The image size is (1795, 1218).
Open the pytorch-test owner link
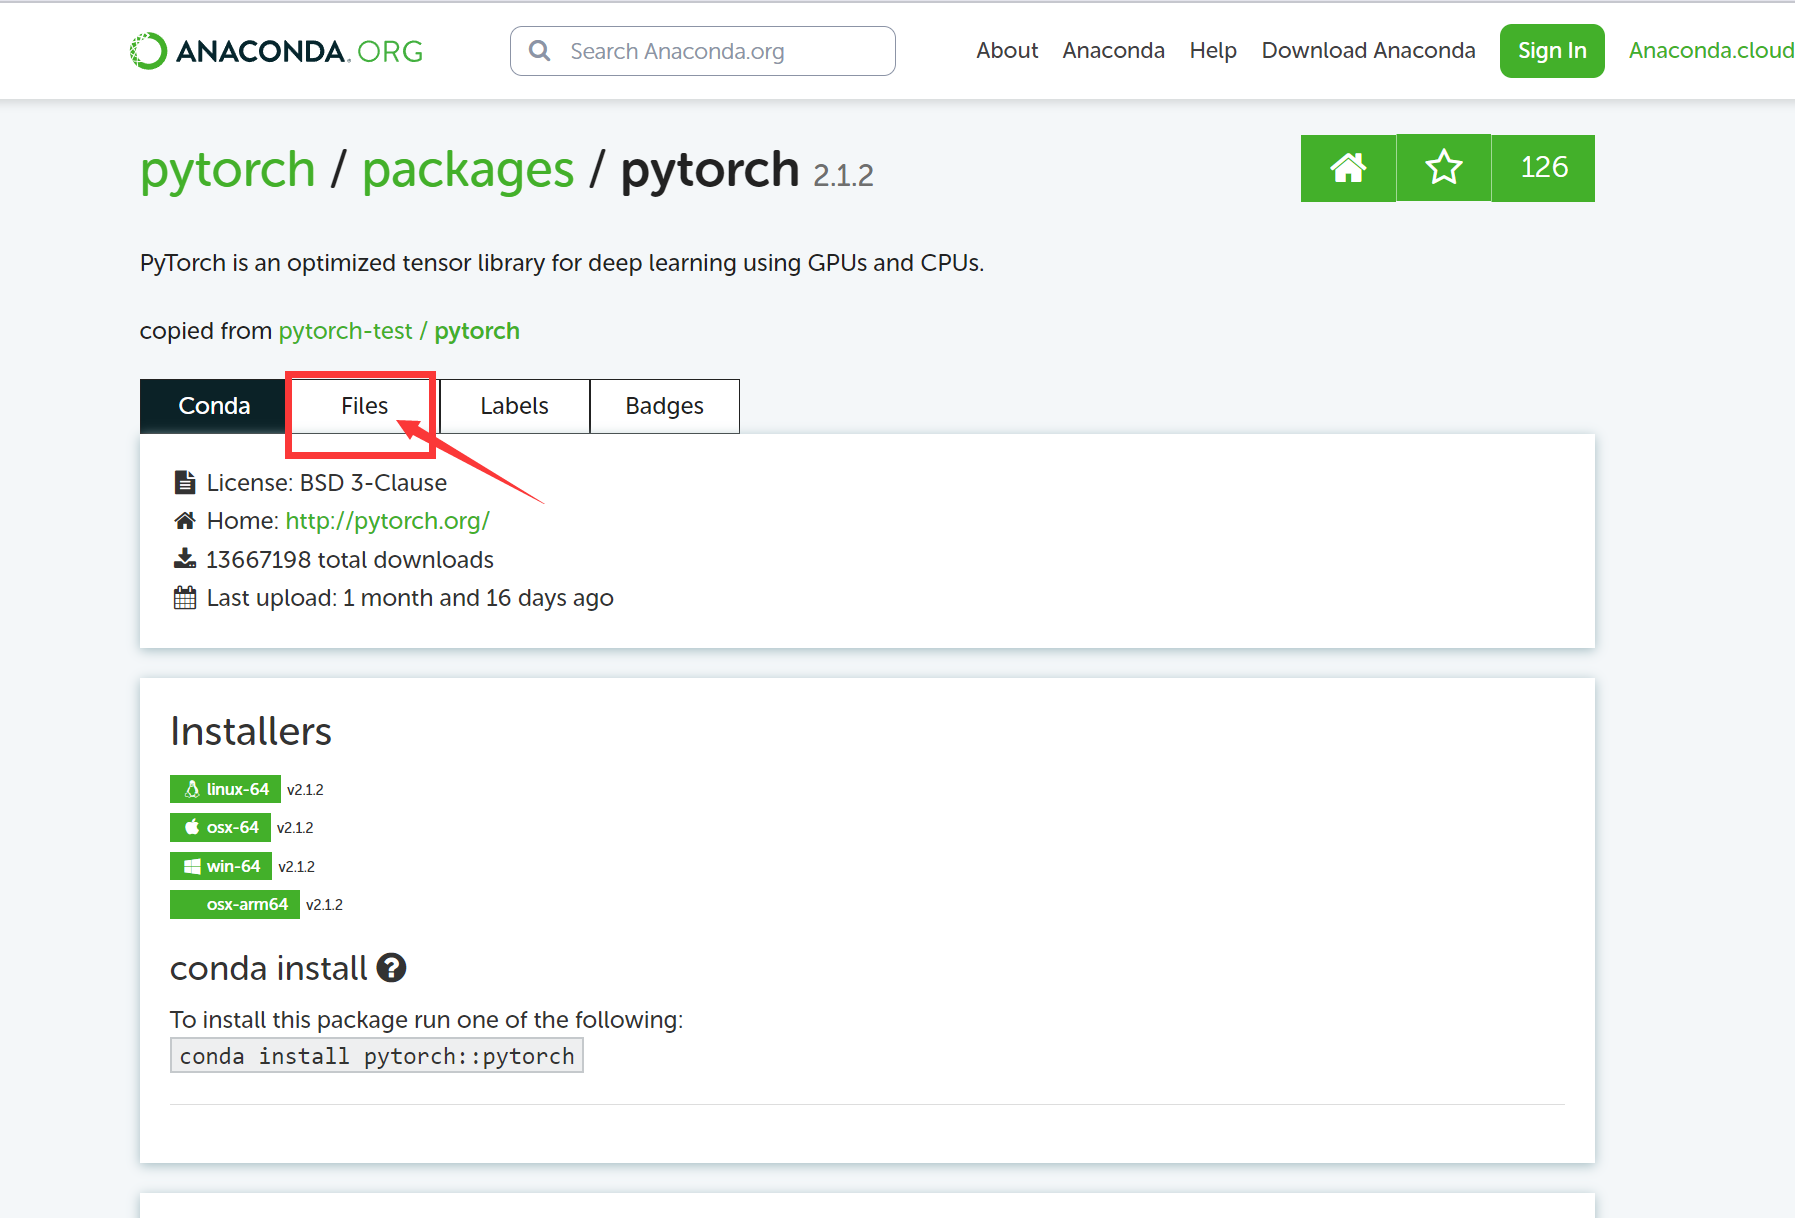(345, 331)
